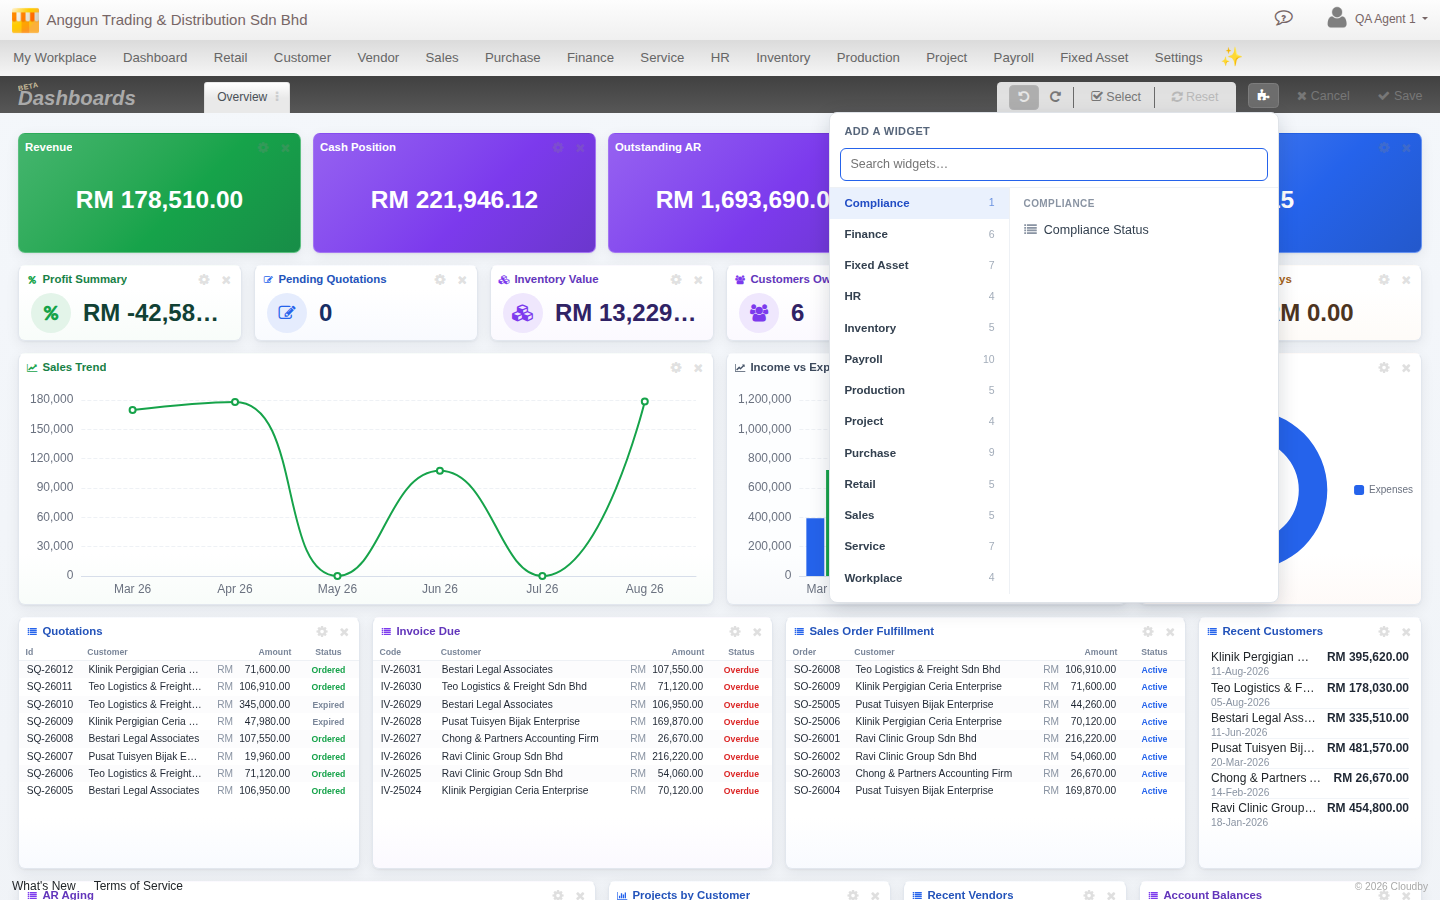Click the Search widgets input field
1440x900 pixels.
tap(1054, 164)
